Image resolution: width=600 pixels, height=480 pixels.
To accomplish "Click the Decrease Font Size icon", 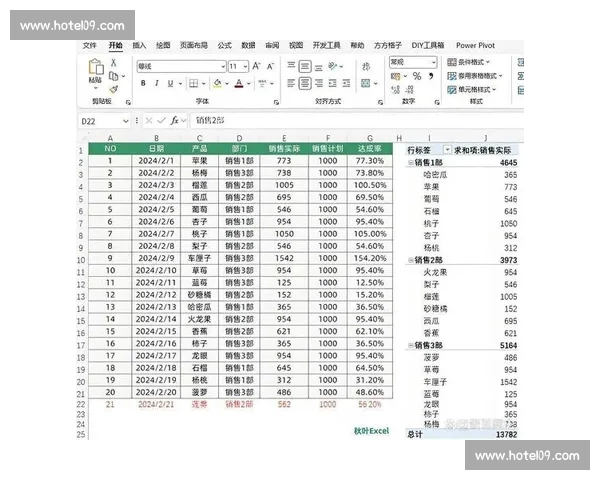I will pyautogui.click(x=270, y=66).
